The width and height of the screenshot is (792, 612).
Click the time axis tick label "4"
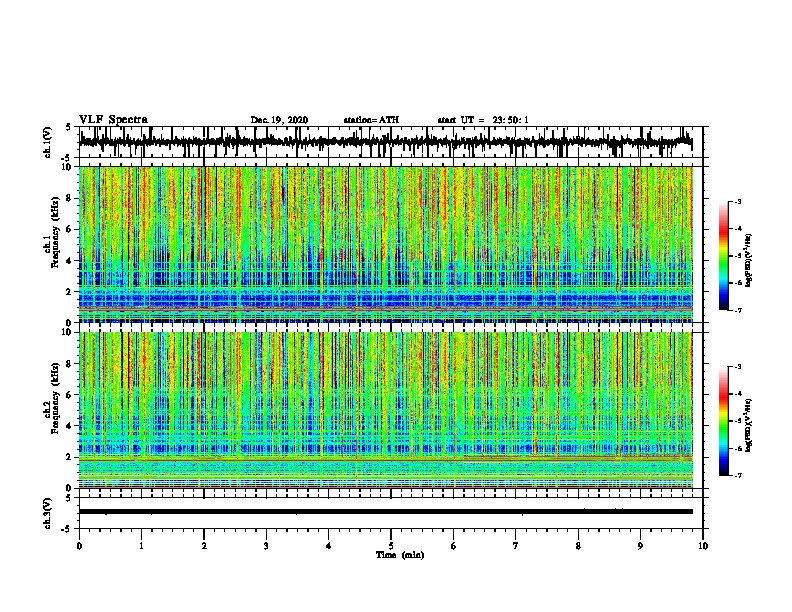point(329,546)
